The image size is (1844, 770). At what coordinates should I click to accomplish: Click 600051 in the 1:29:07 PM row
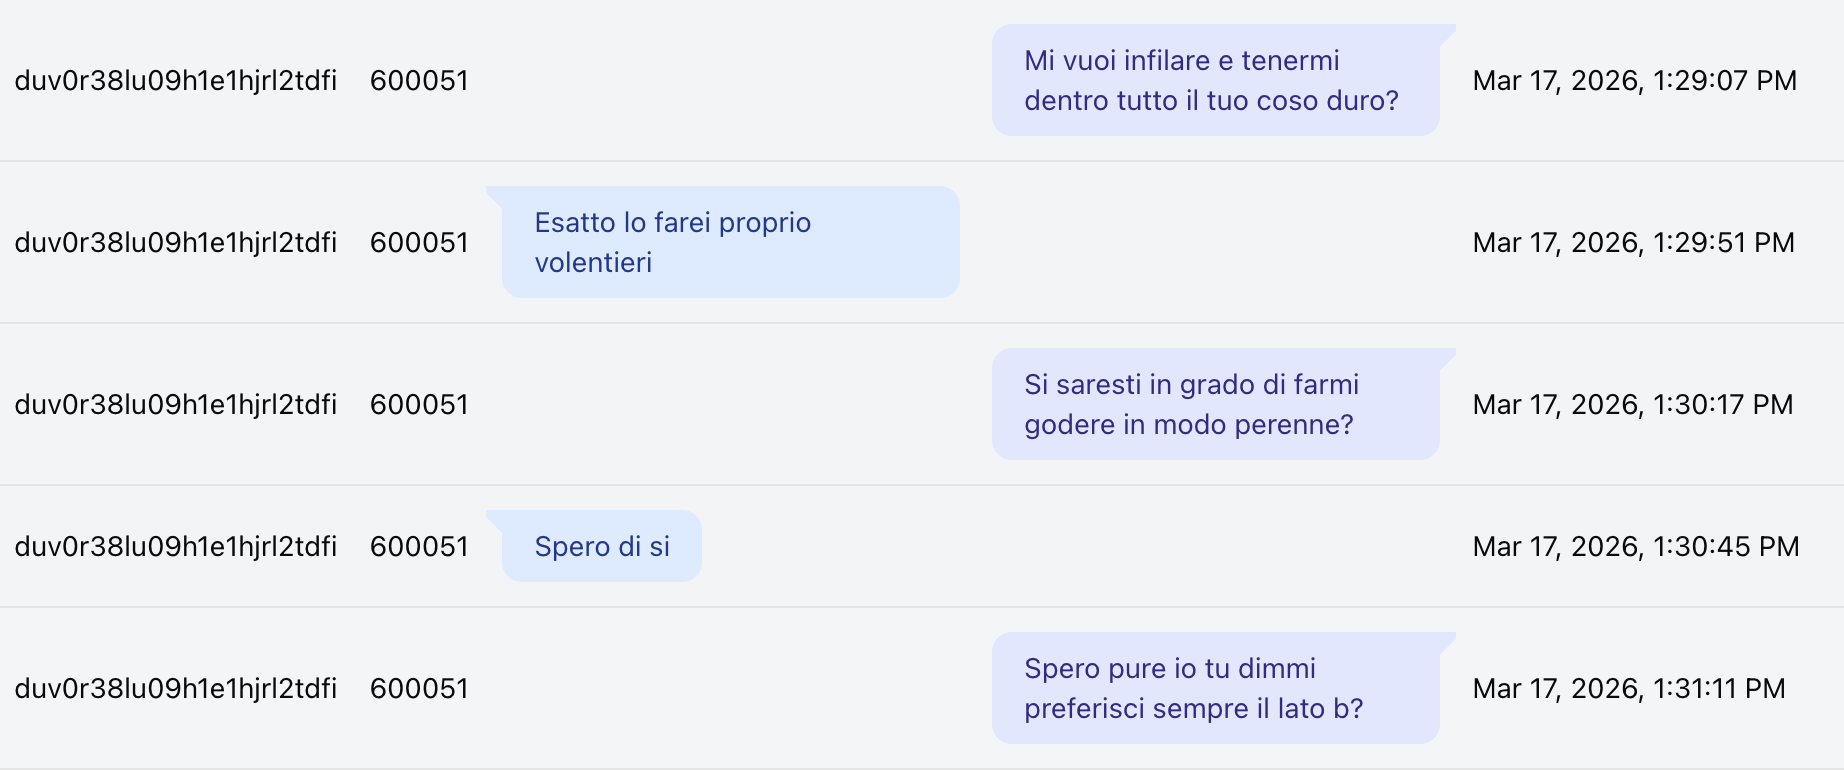click(419, 80)
